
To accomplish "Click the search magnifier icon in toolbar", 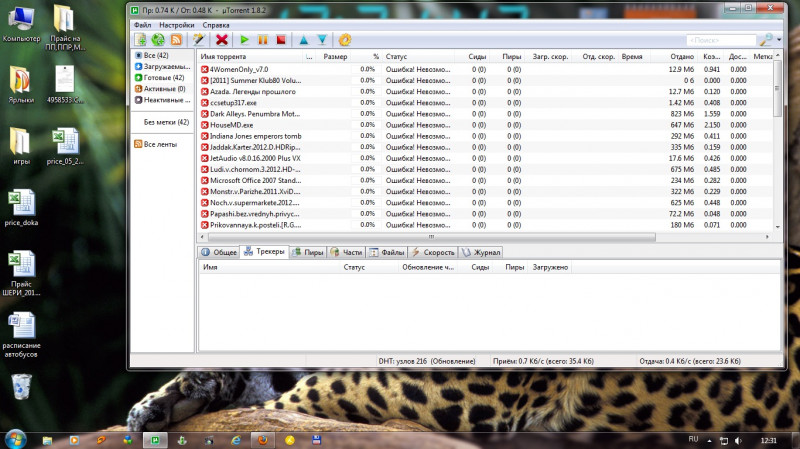I will tap(765, 40).
